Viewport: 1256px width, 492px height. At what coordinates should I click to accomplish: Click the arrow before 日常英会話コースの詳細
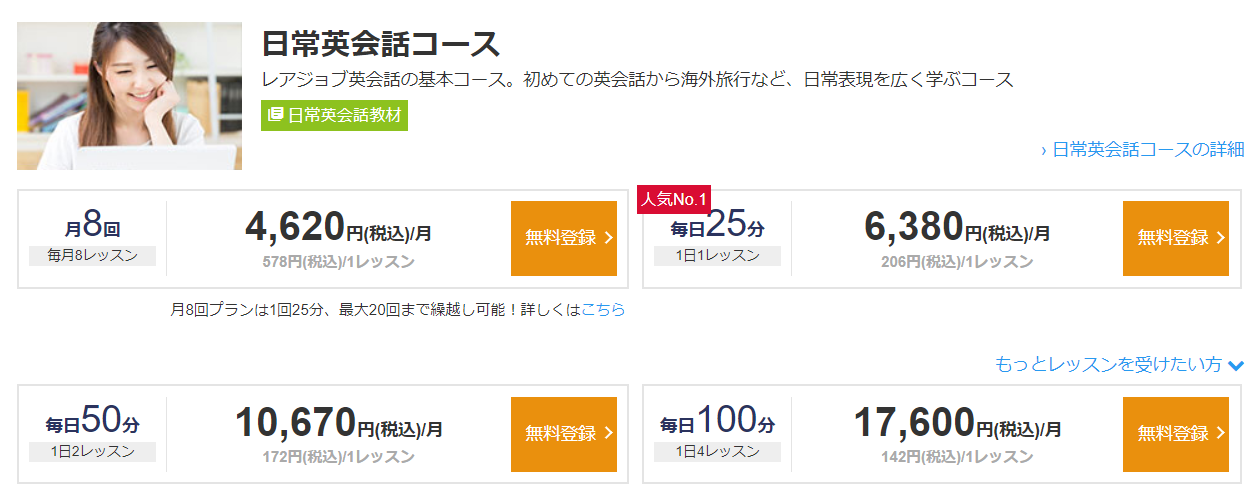click(x=1044, y=150)
